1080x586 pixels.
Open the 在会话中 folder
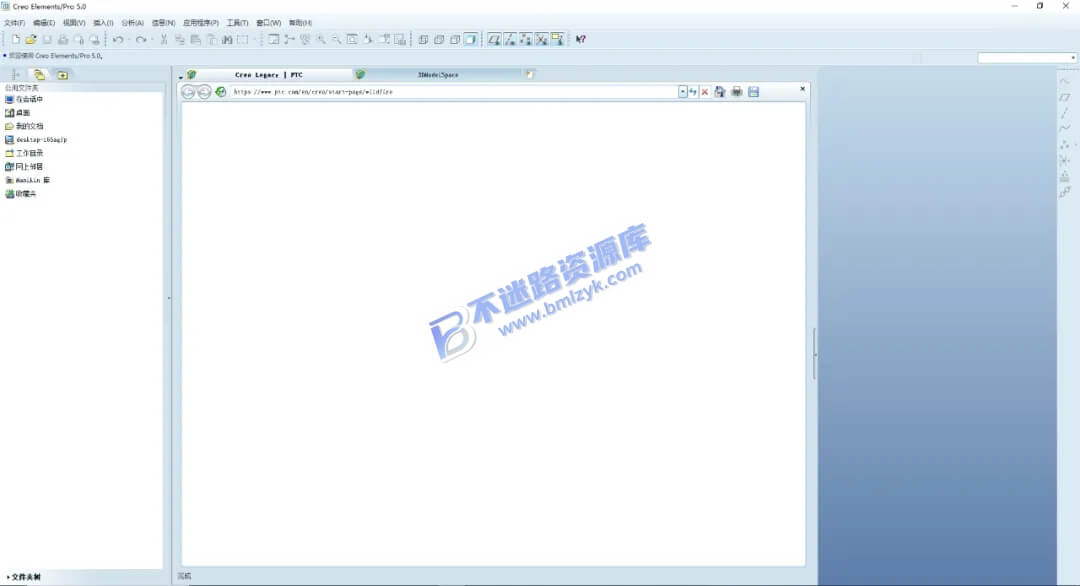pyautogui.click(x=24, y=99)
